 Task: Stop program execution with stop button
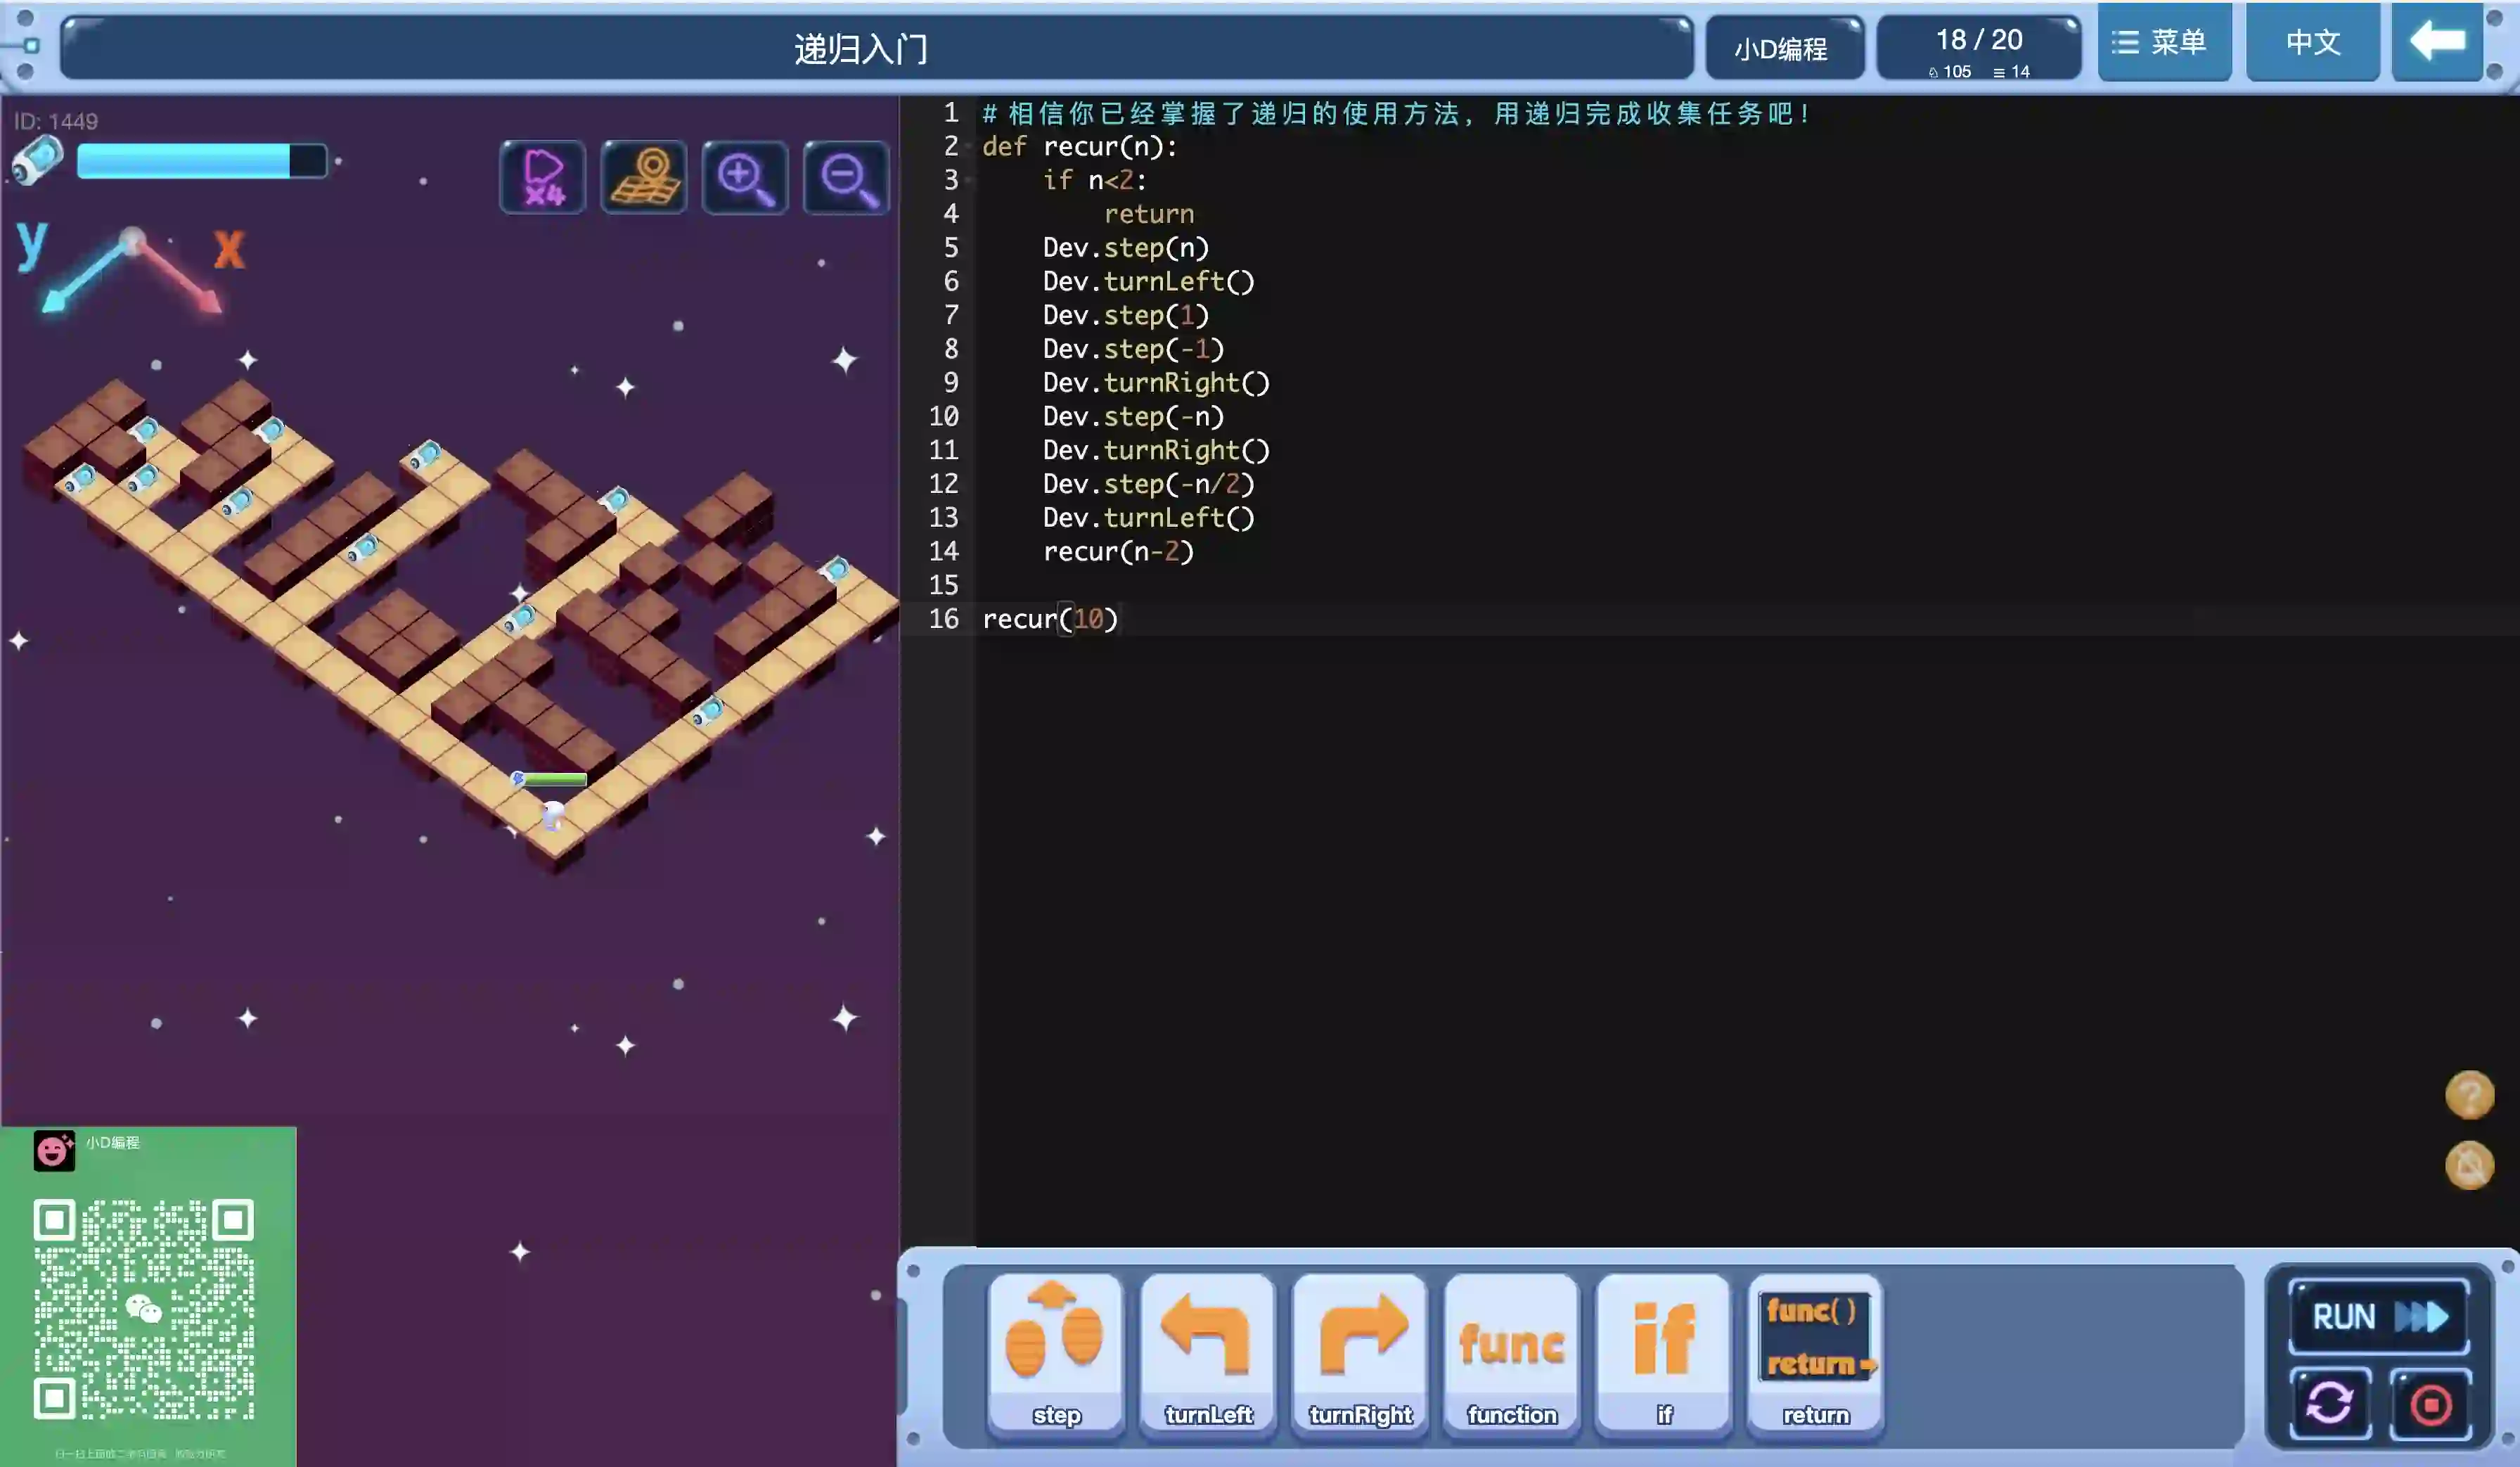(2430, 1403)
